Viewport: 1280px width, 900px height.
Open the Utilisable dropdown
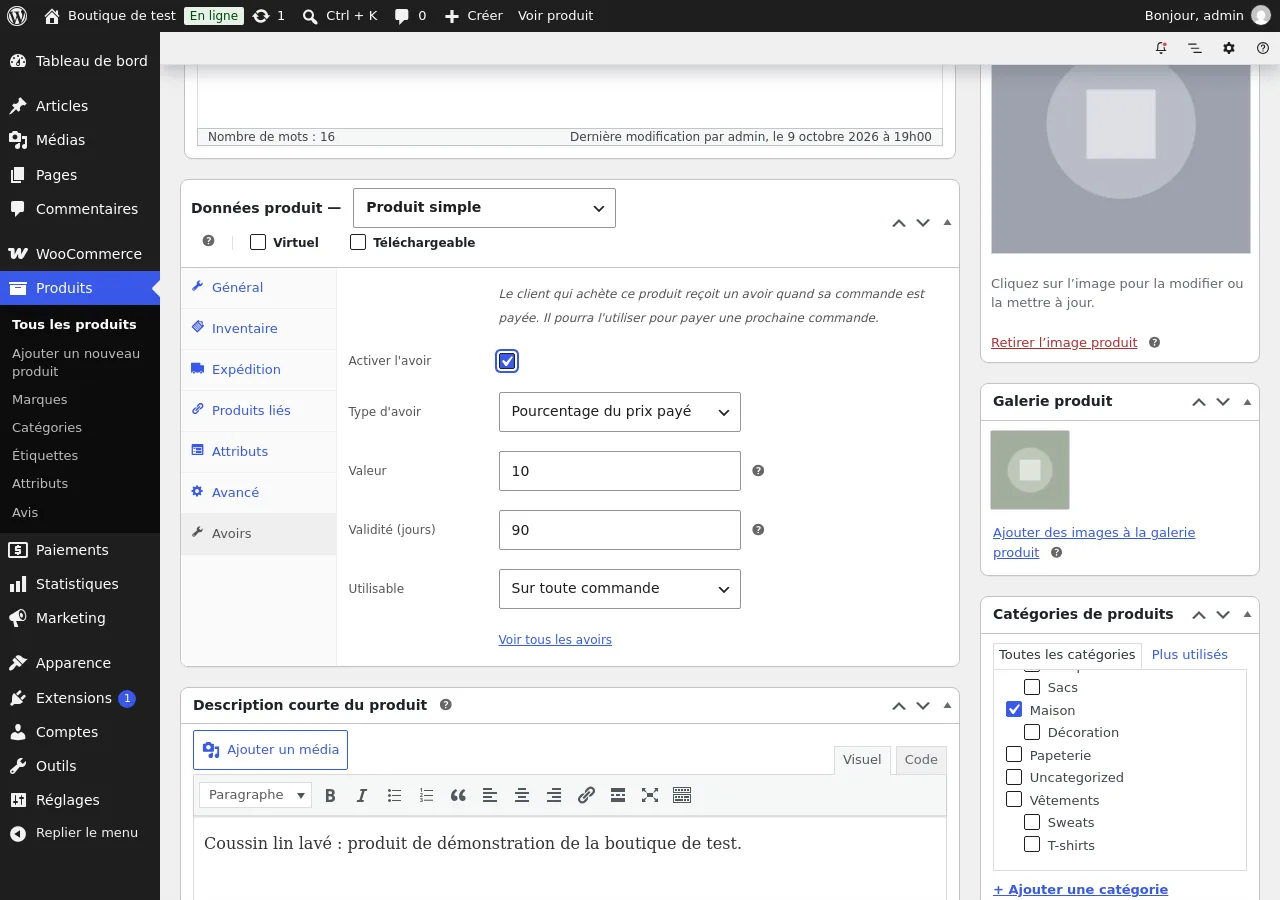click(620, 589)
